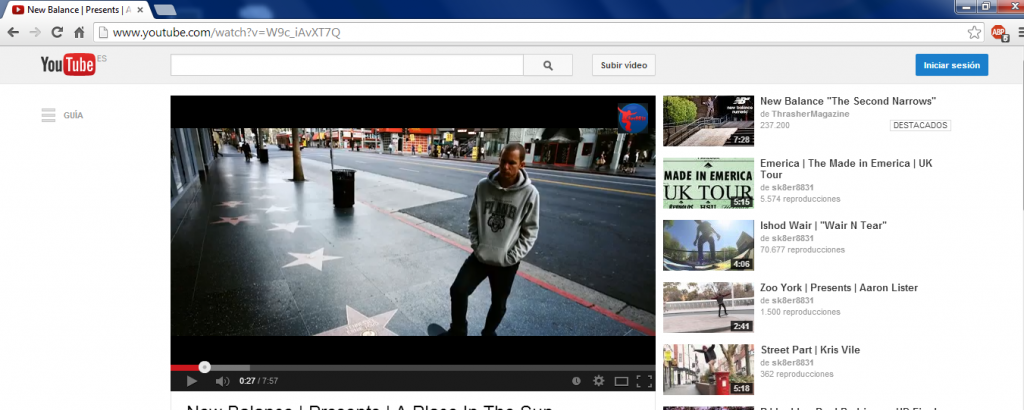Open Street Part Kris Vile title link
The height and width of the screenshot is (410, 1024).
[x=810, y=350]
